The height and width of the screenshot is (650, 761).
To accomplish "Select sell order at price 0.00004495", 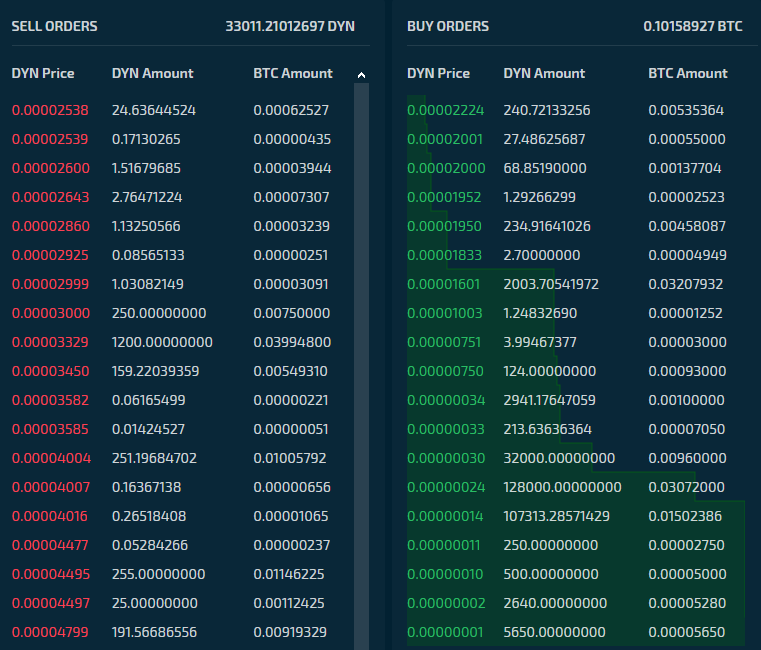I will pyautogui.click(x=182, y=574).
